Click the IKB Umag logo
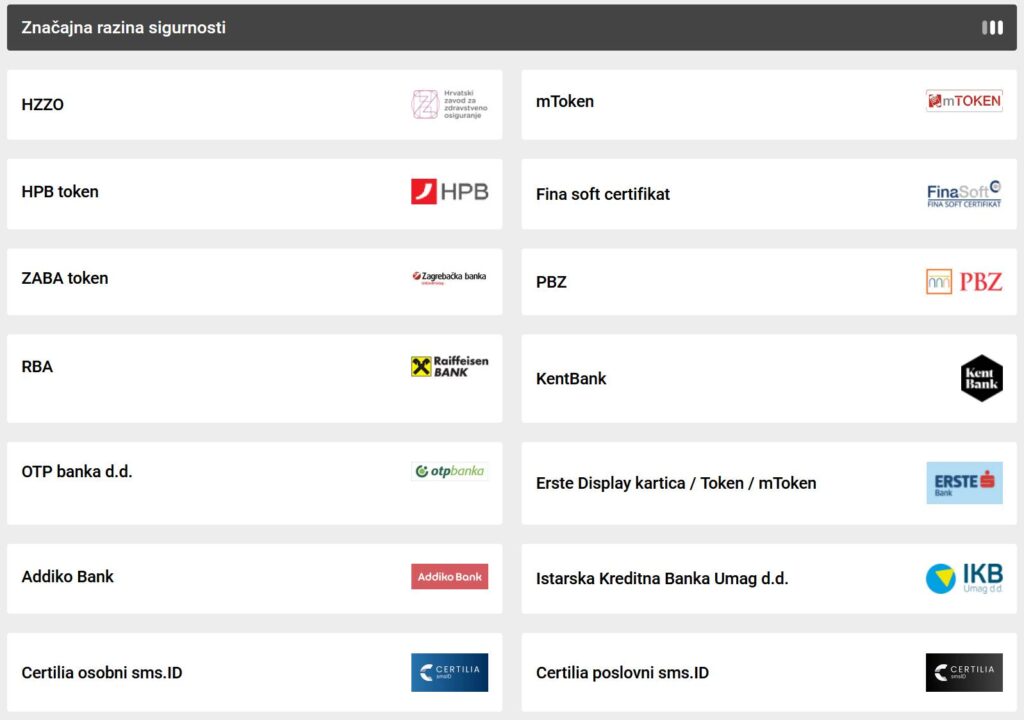The image size is (1024, 720). pyautogui.click(x=963, y=578)
